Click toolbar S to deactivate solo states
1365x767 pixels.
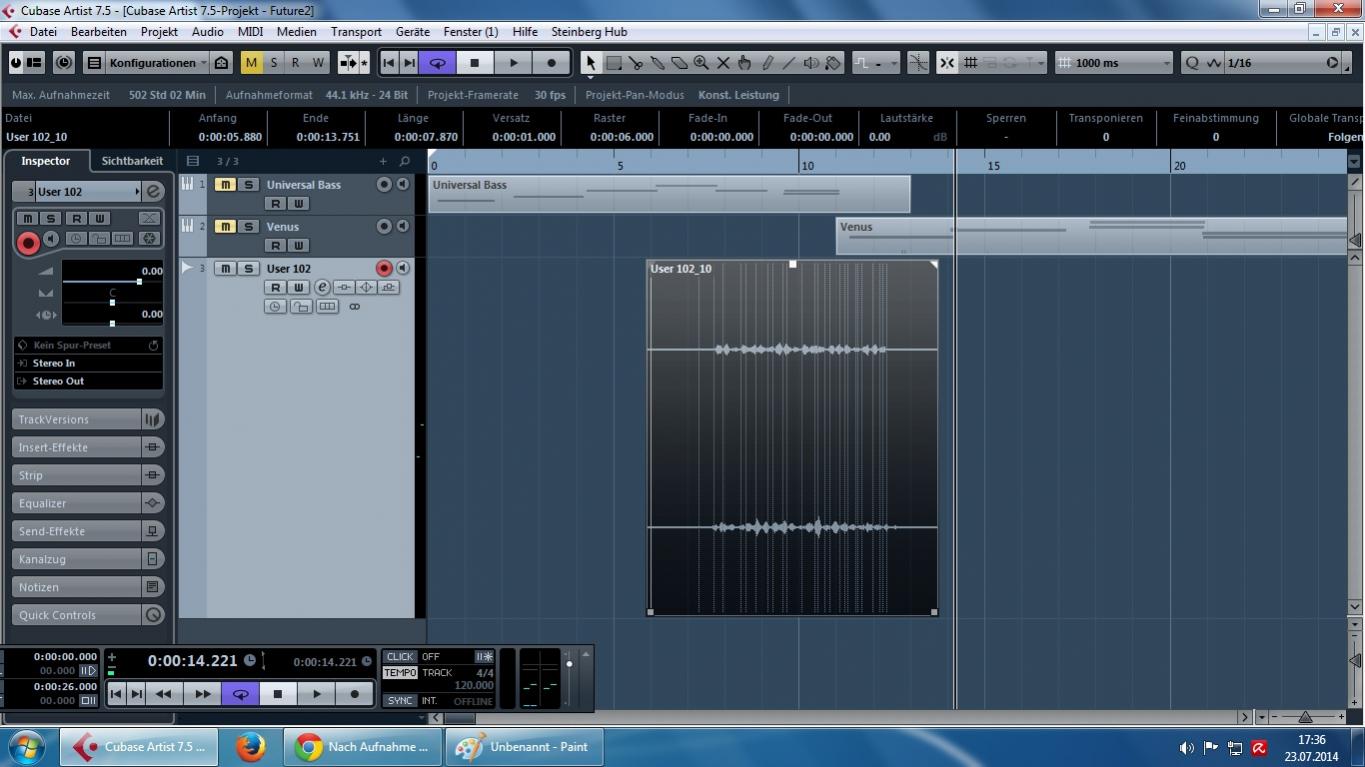coord(273,63)
